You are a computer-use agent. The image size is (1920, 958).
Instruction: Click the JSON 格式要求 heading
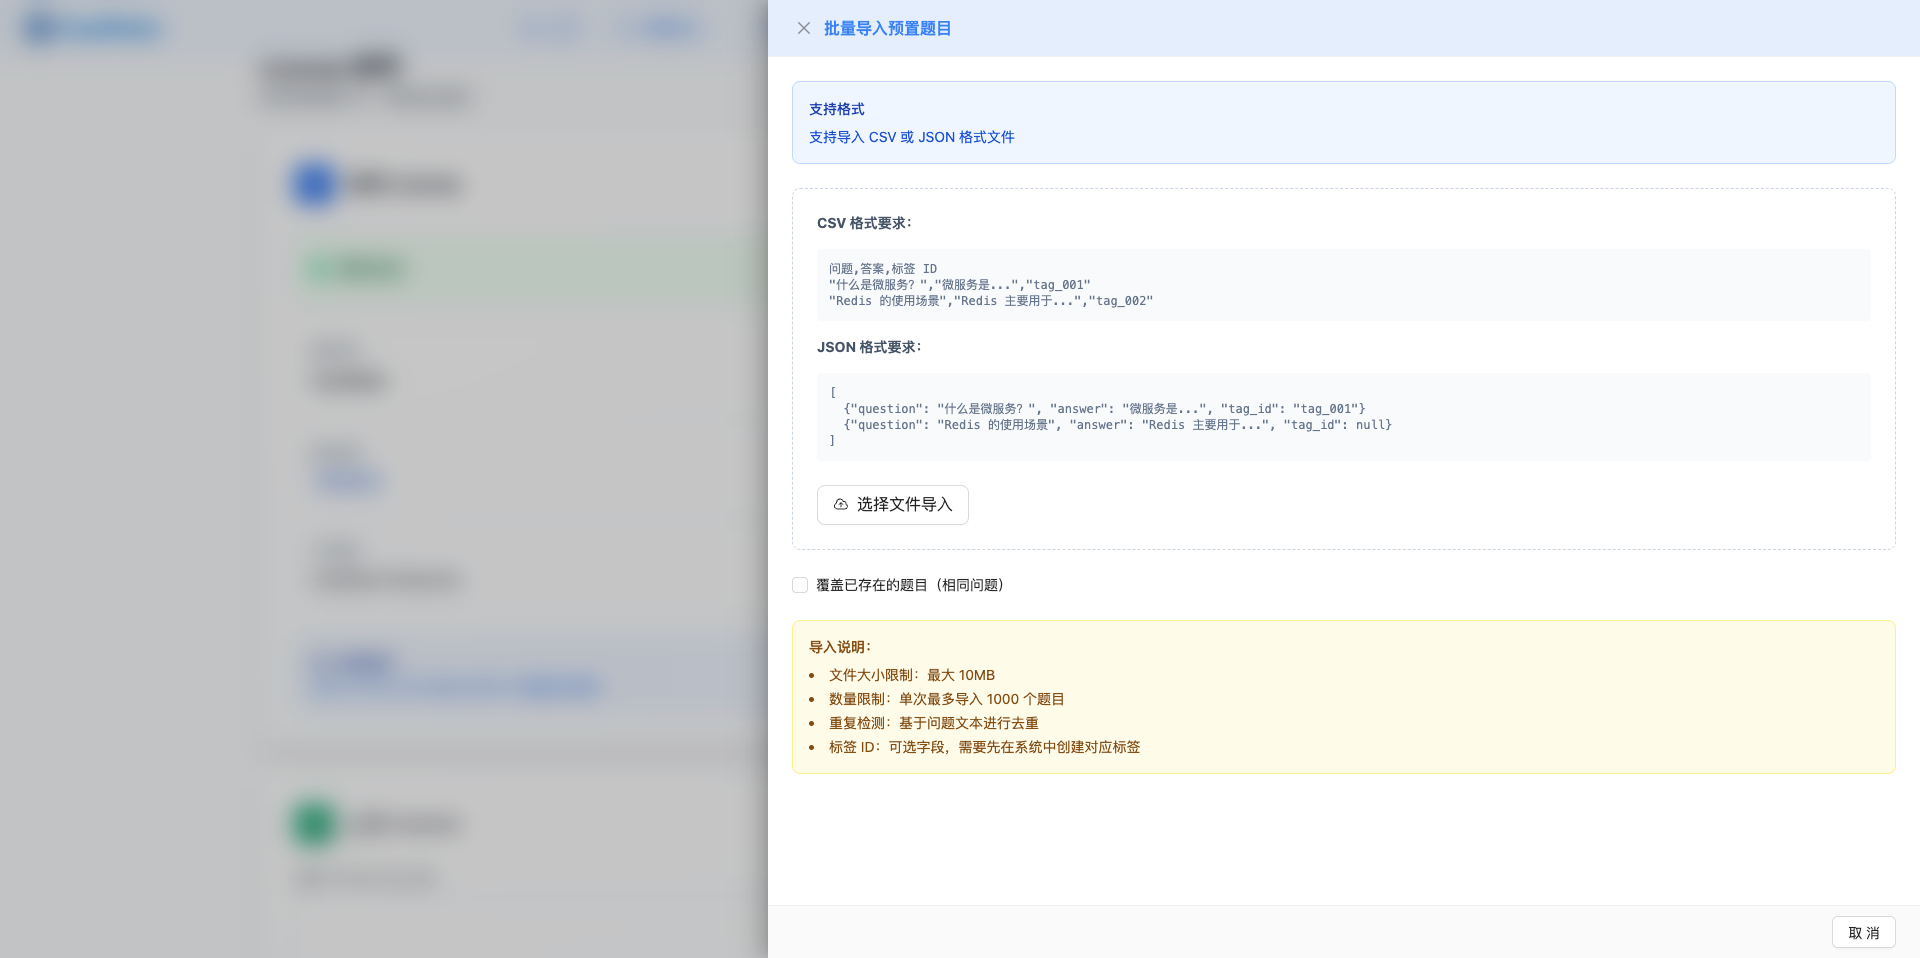pos(870,347)
